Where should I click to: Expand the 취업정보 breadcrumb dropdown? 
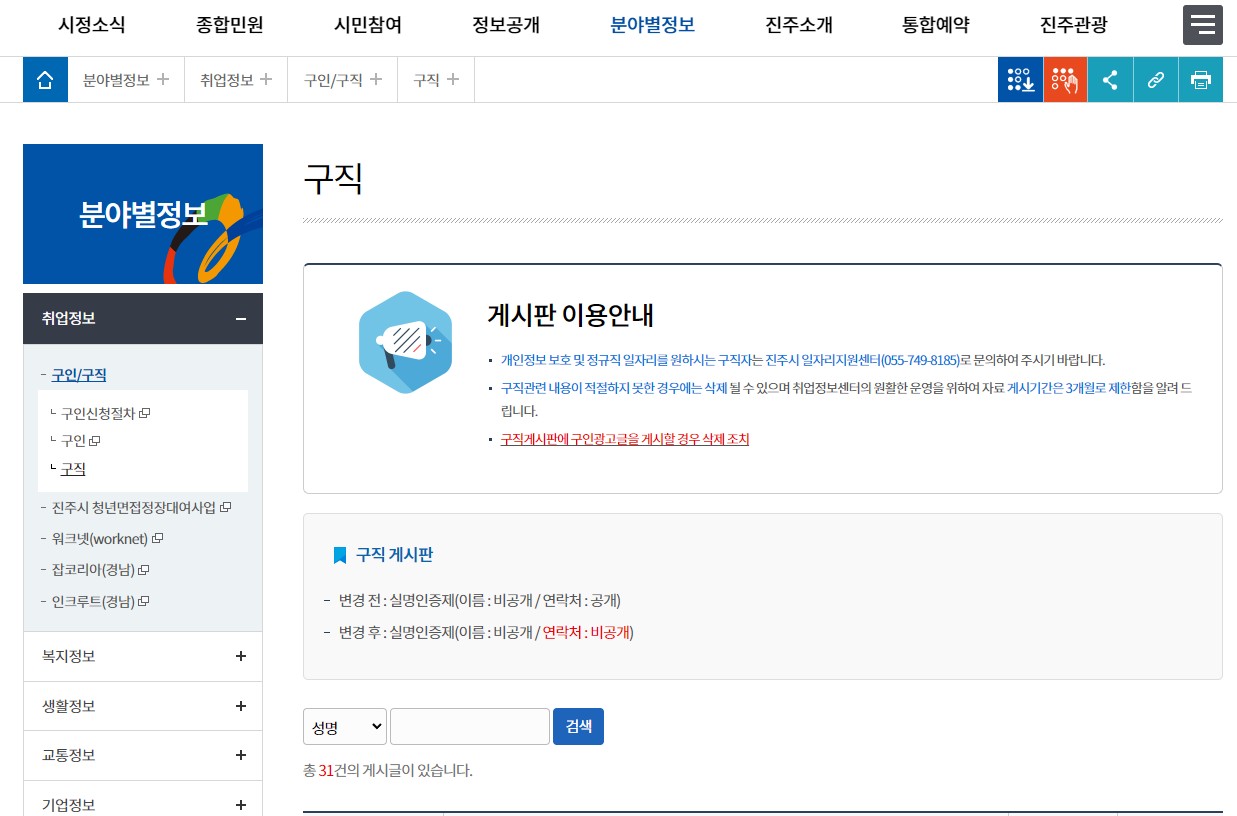pos(236,80)
